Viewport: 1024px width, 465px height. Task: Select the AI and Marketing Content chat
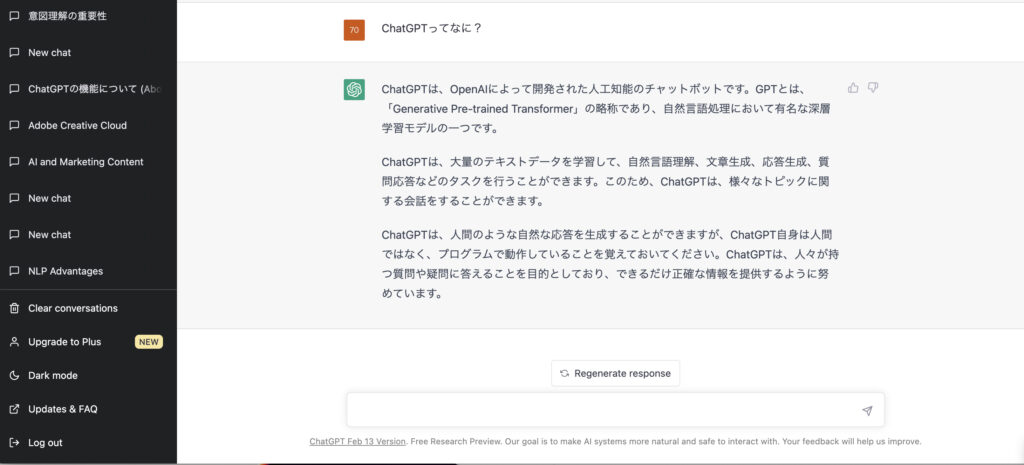tap(85, 162)
